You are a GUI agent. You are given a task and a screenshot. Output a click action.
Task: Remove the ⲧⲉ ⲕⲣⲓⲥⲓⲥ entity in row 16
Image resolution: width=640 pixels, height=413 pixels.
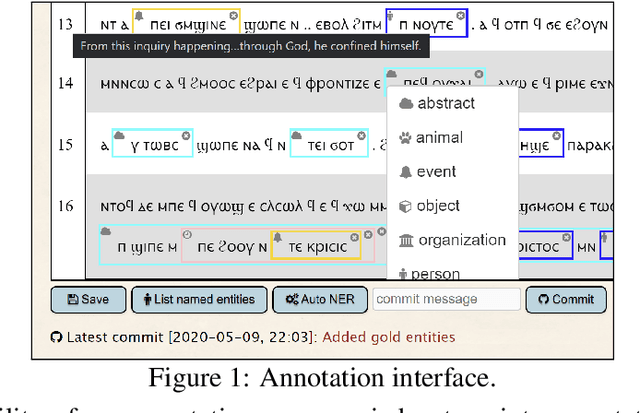coord(354,237)
